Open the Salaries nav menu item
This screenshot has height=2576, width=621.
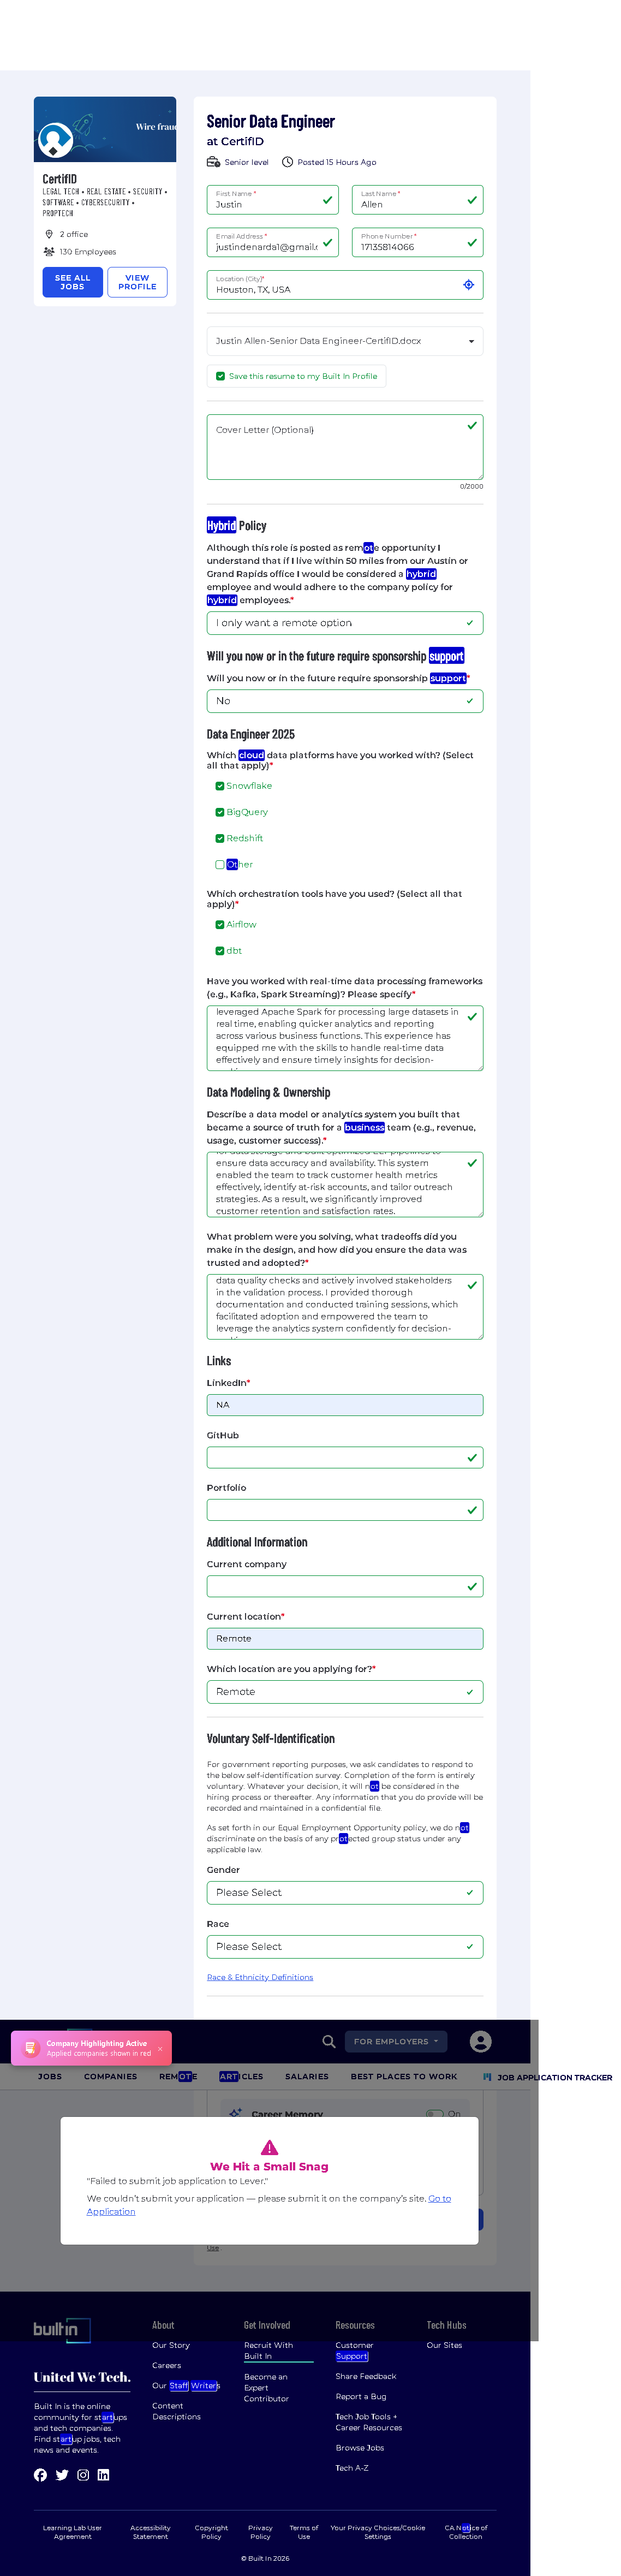(306, 2077)
